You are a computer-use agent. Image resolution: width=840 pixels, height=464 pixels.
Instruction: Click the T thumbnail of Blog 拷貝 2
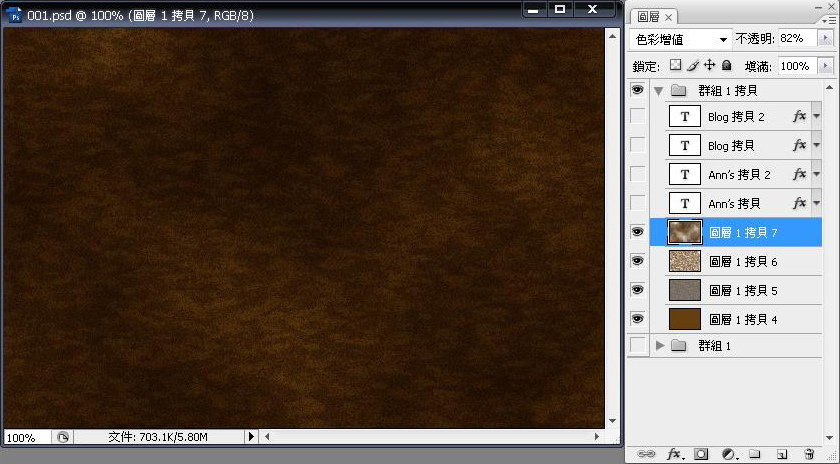[x=685, y=116]
